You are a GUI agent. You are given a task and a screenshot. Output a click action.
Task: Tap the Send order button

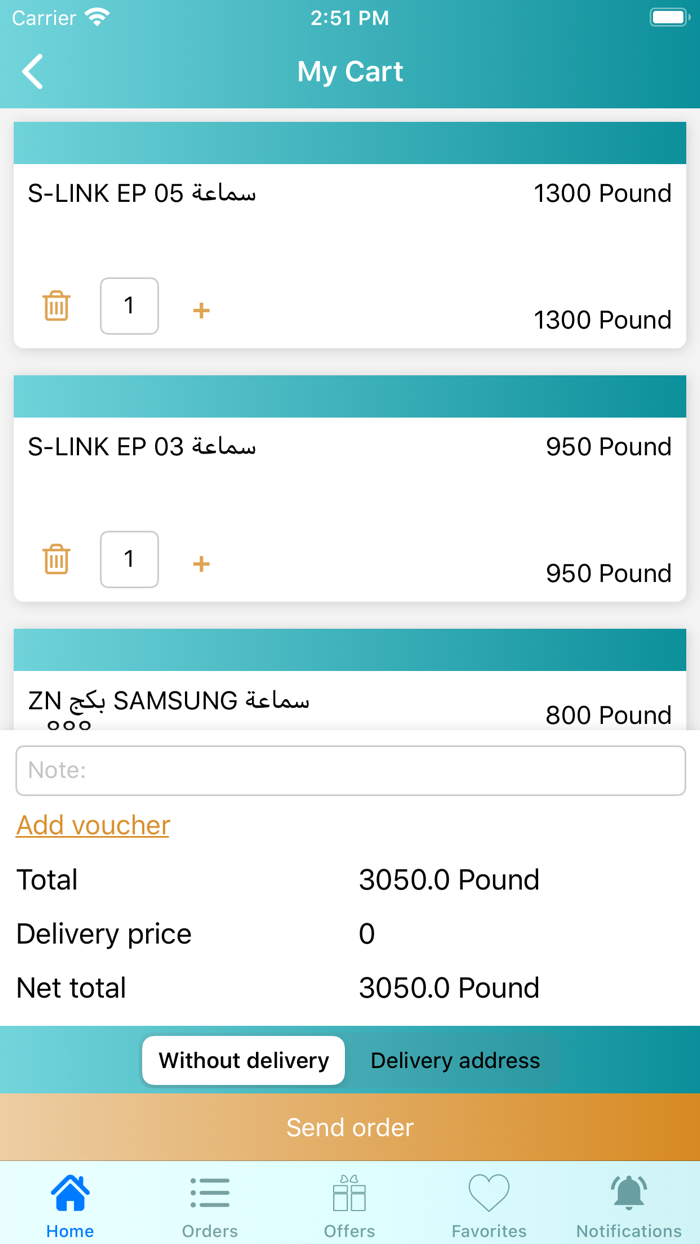350,1126
